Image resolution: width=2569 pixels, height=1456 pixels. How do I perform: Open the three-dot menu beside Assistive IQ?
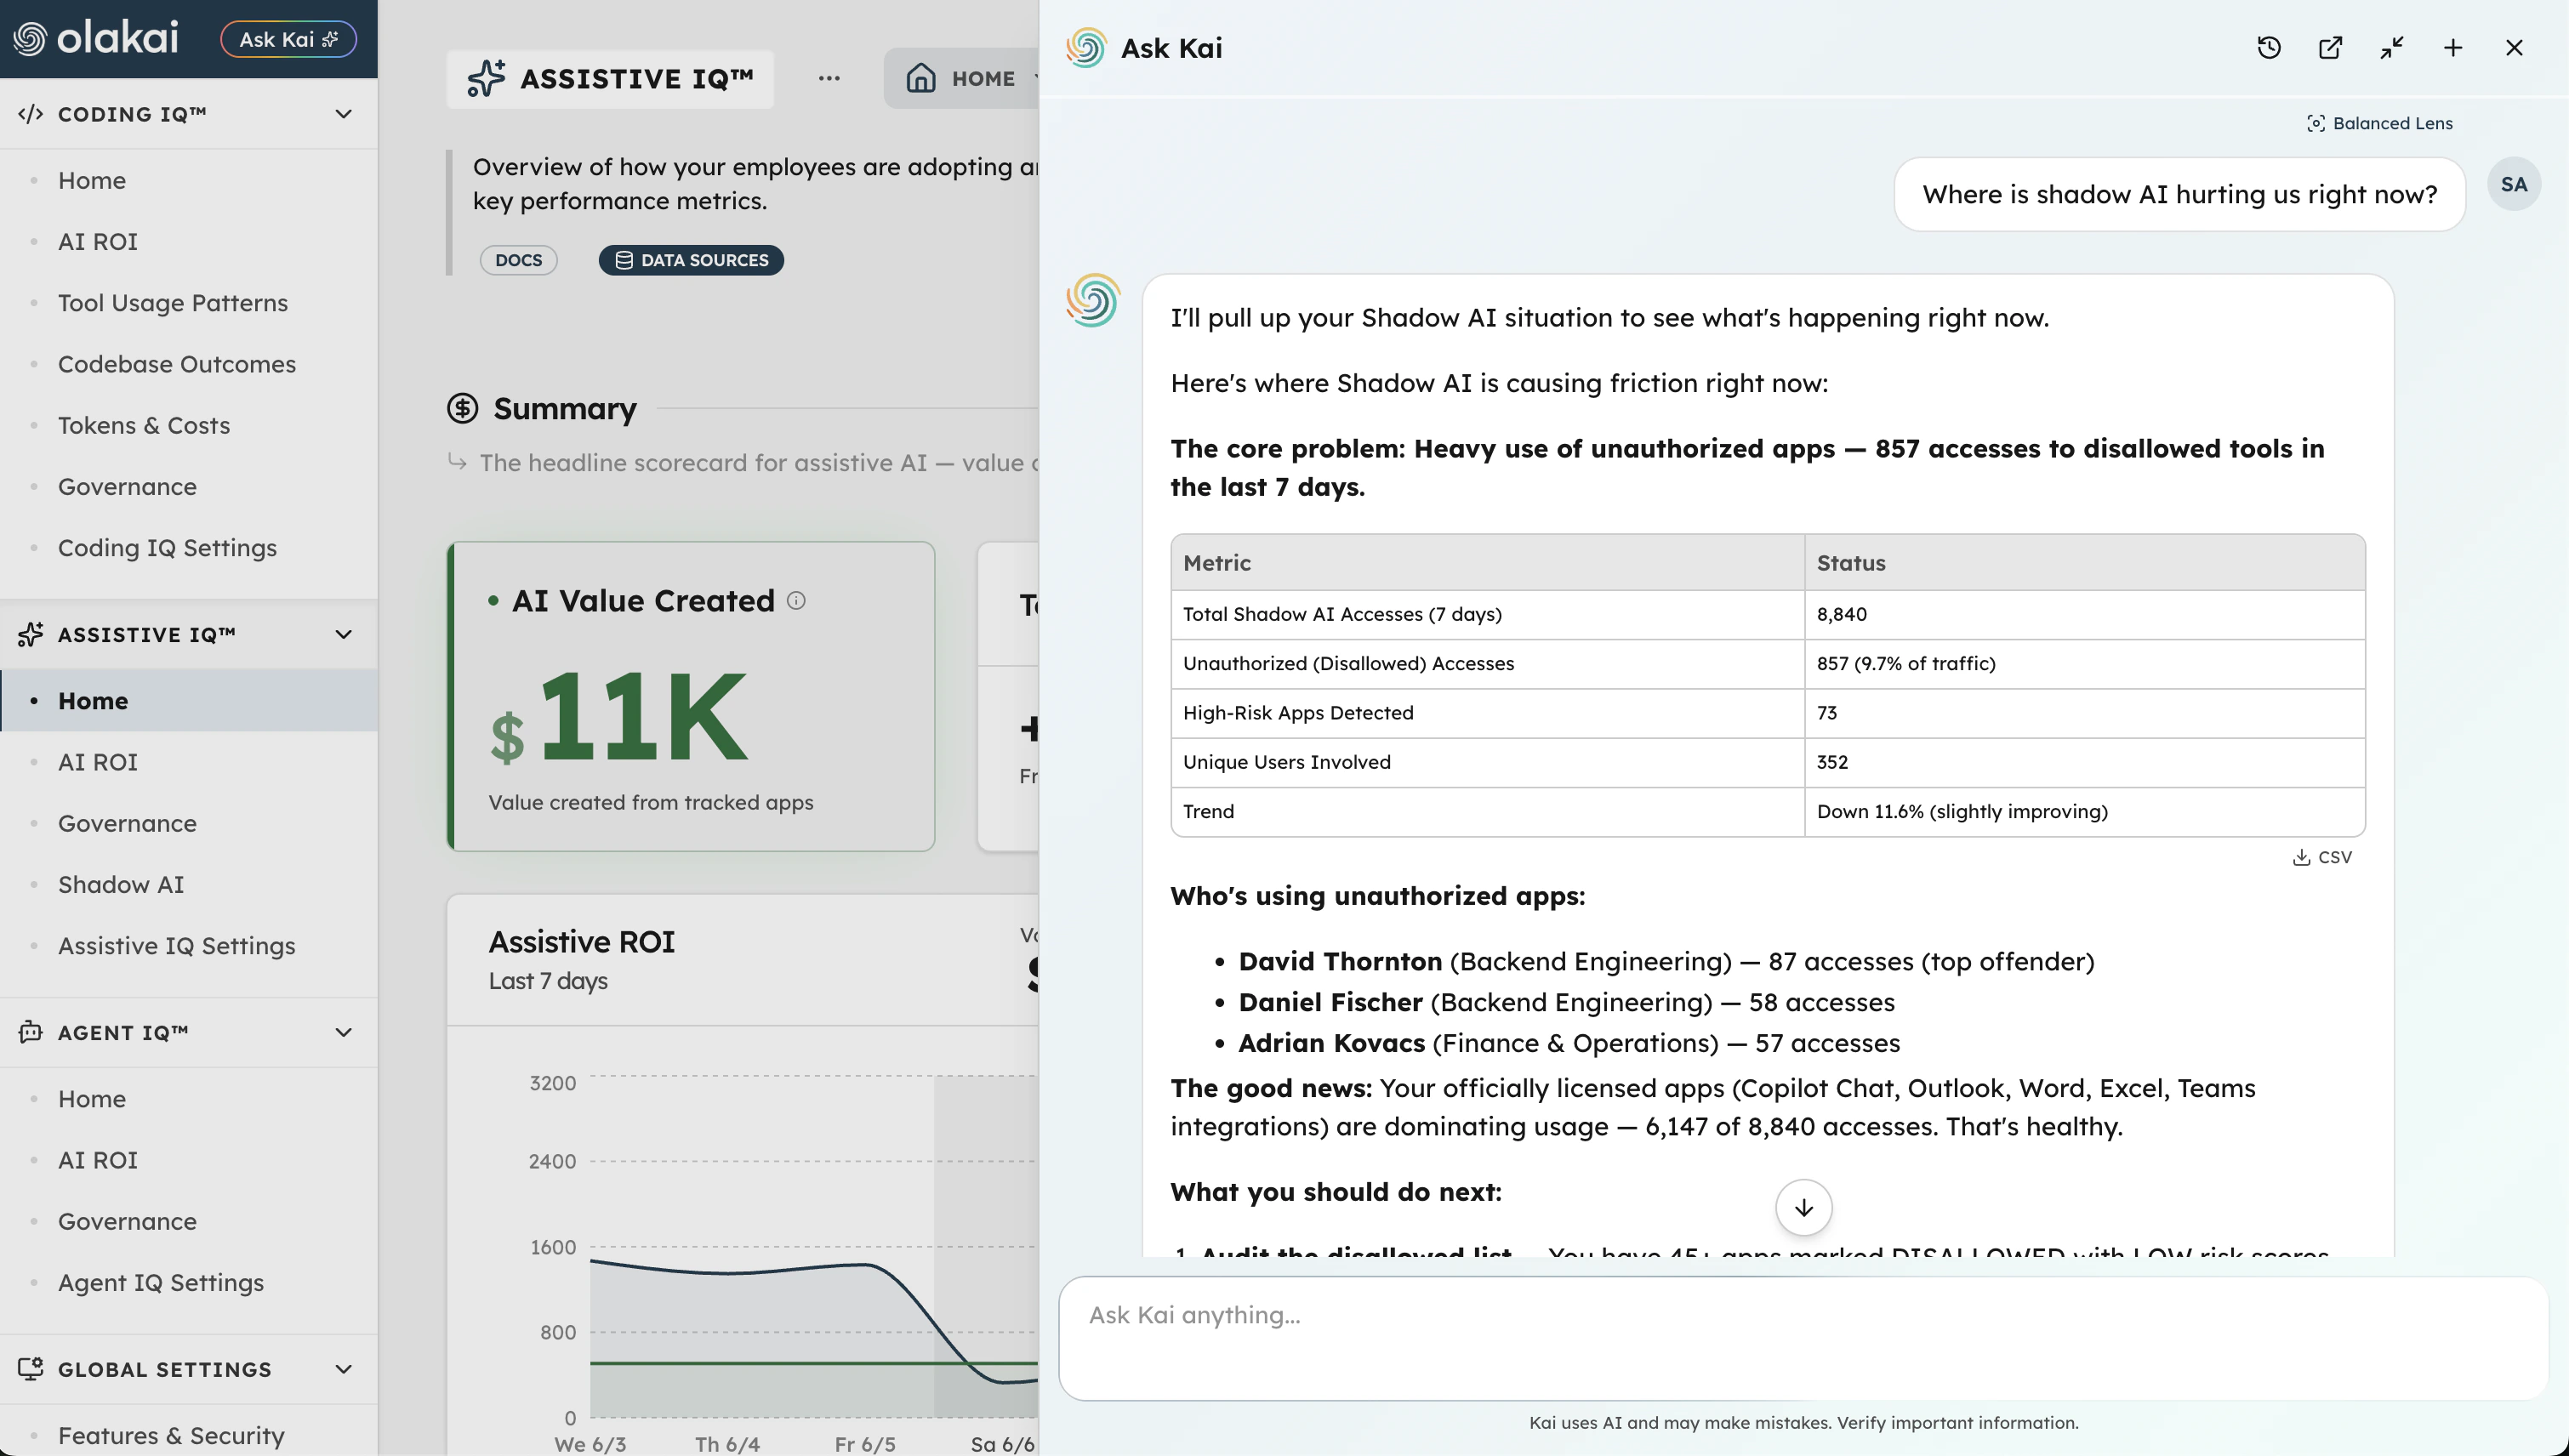(829, 78)
